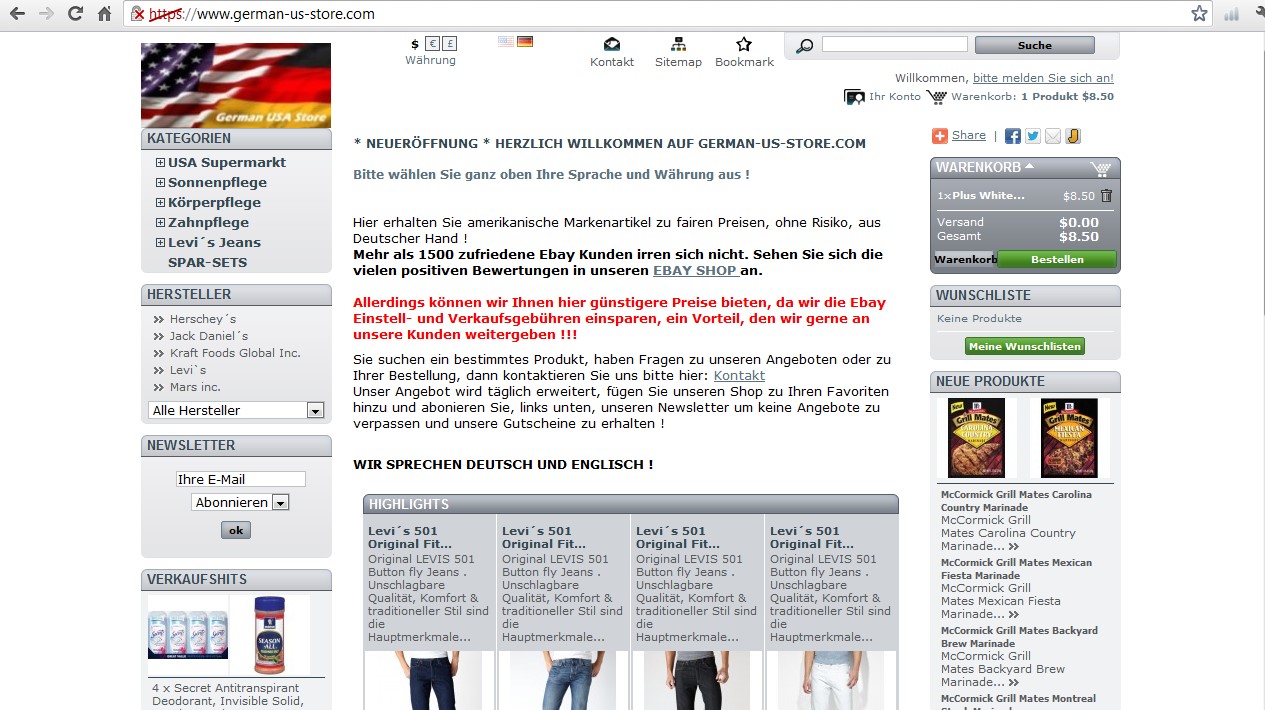
Task: Click the header shopping cart icon
Action: click(936, 97)
